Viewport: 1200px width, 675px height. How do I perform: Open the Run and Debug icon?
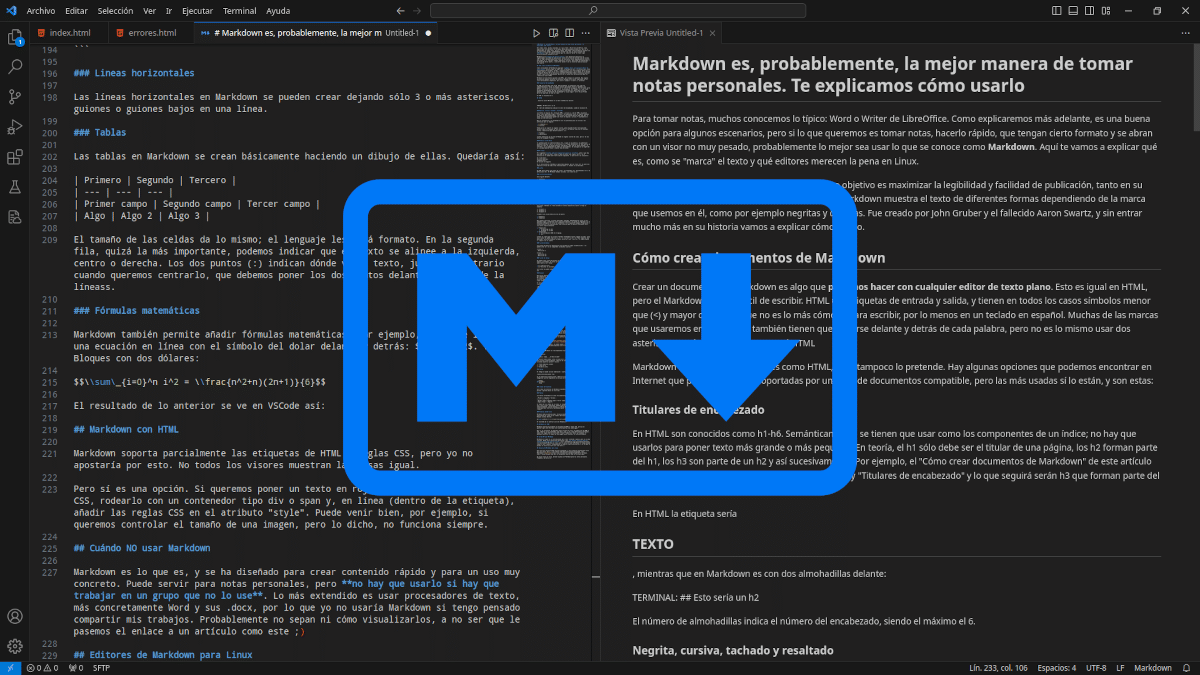click(x=15, y=126)
